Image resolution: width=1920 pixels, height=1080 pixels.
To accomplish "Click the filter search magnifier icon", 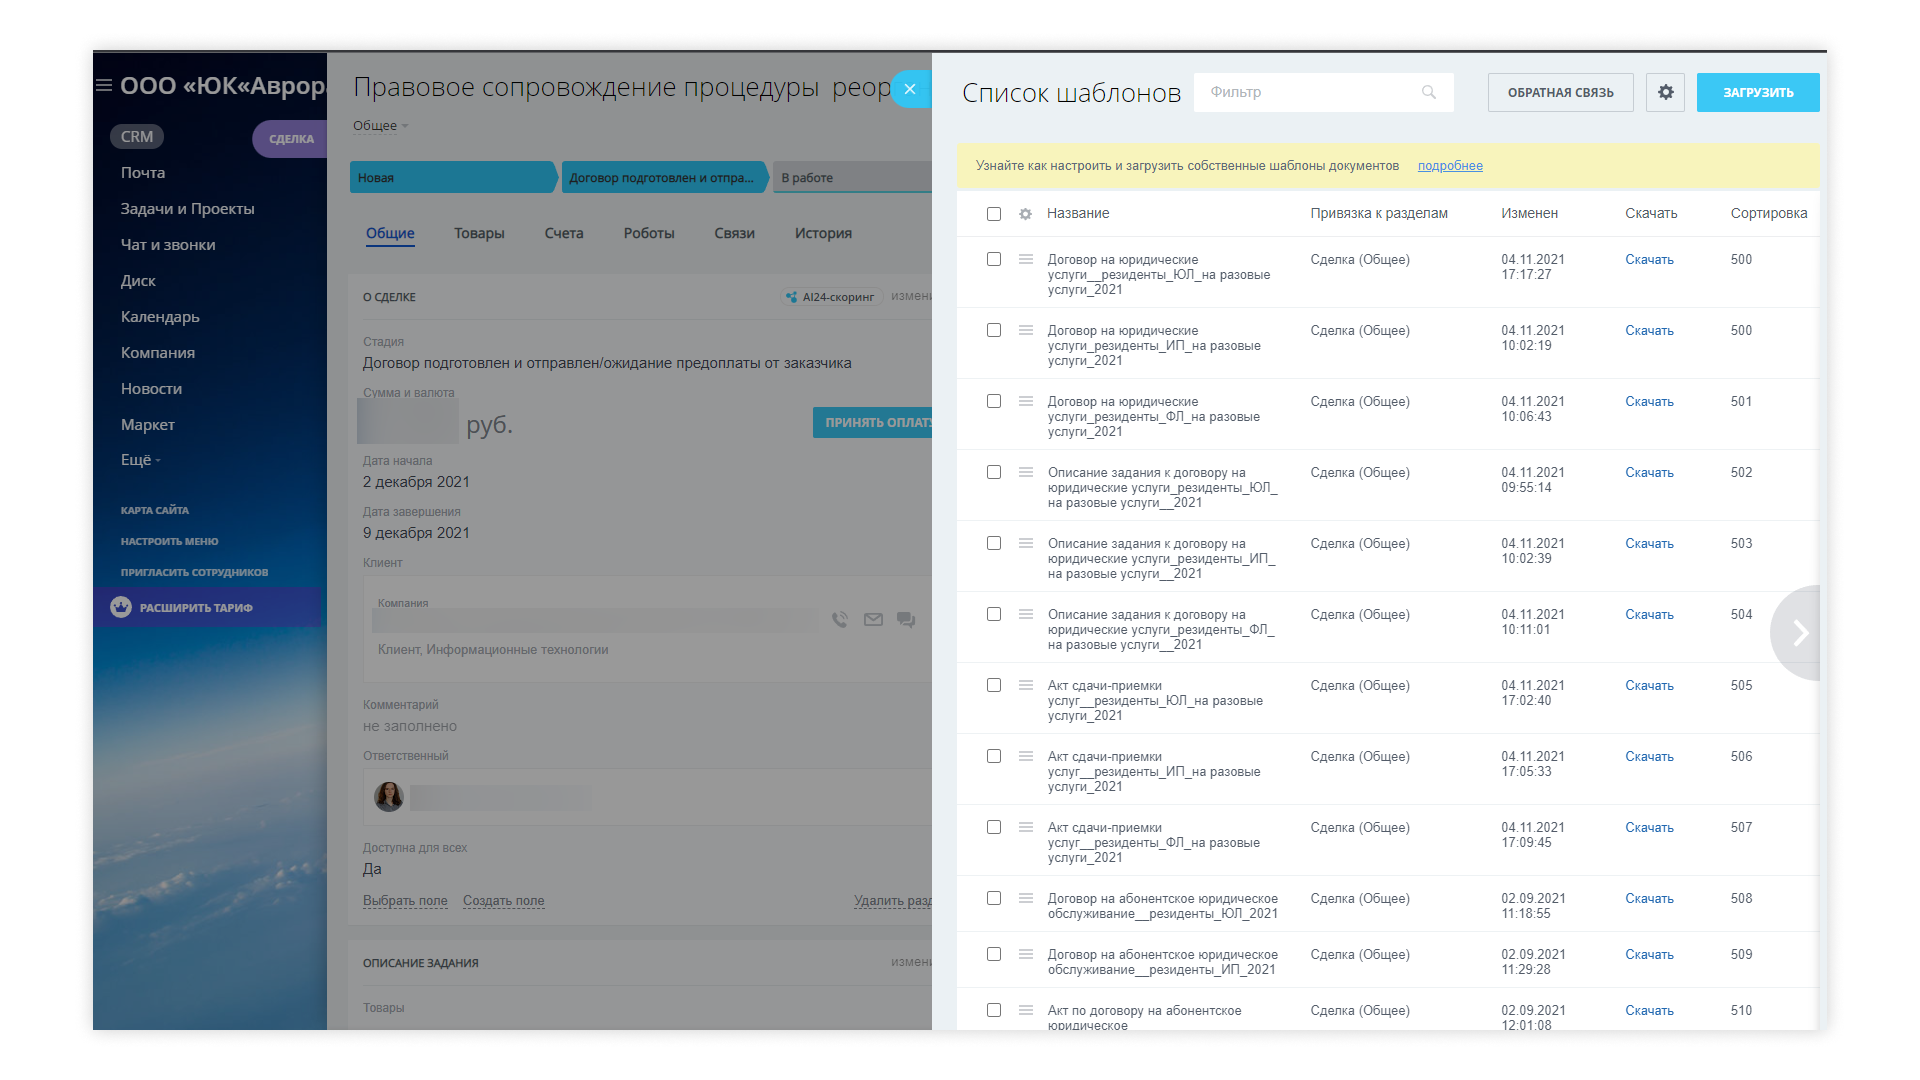I will point(1429,92).
